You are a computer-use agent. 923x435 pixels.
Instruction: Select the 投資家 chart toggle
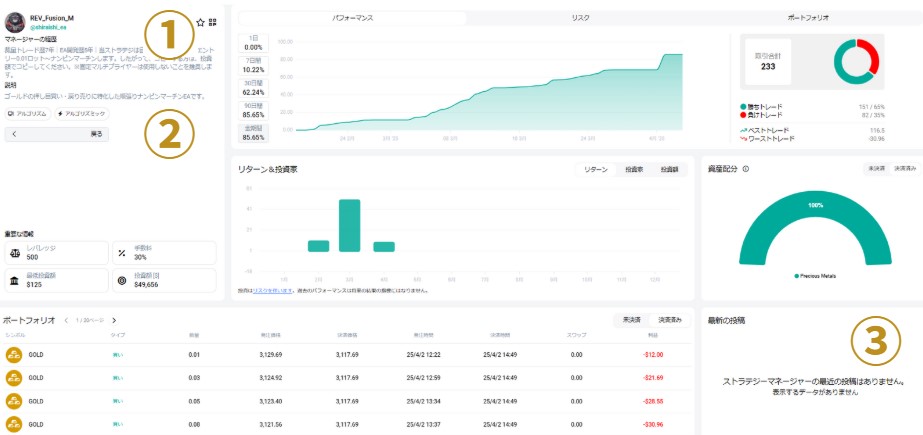tap(634, 170)
